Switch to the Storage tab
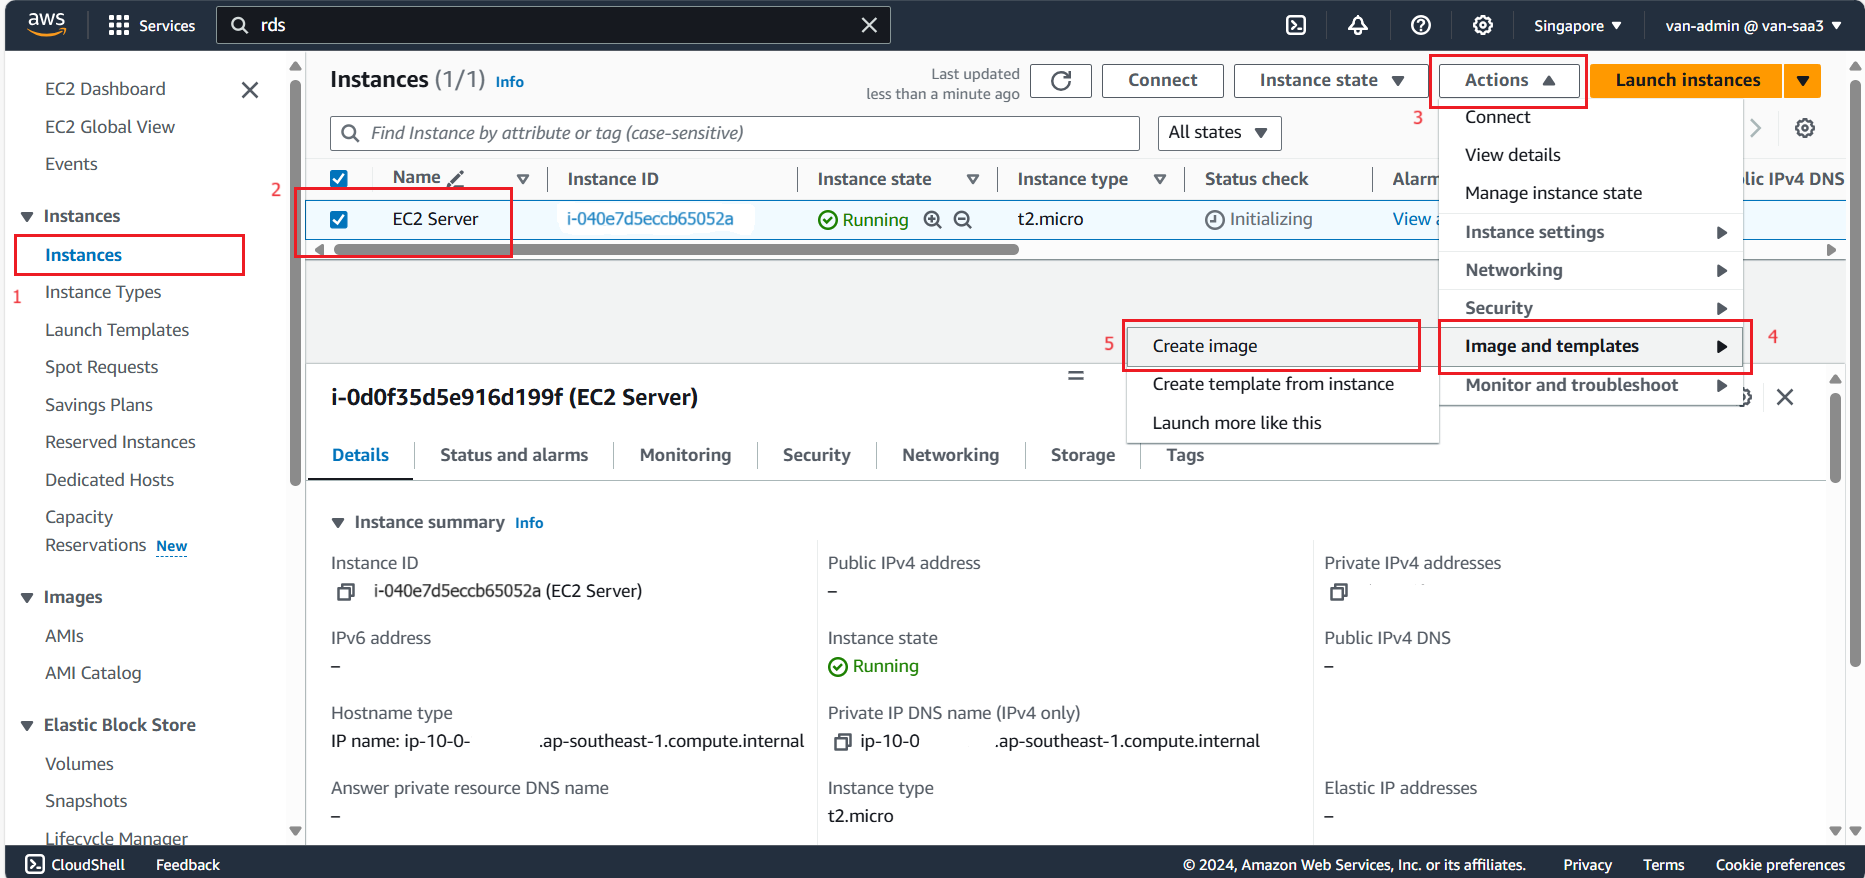This screenshot has height=878, width=1865. click(x=1083, y=455)
